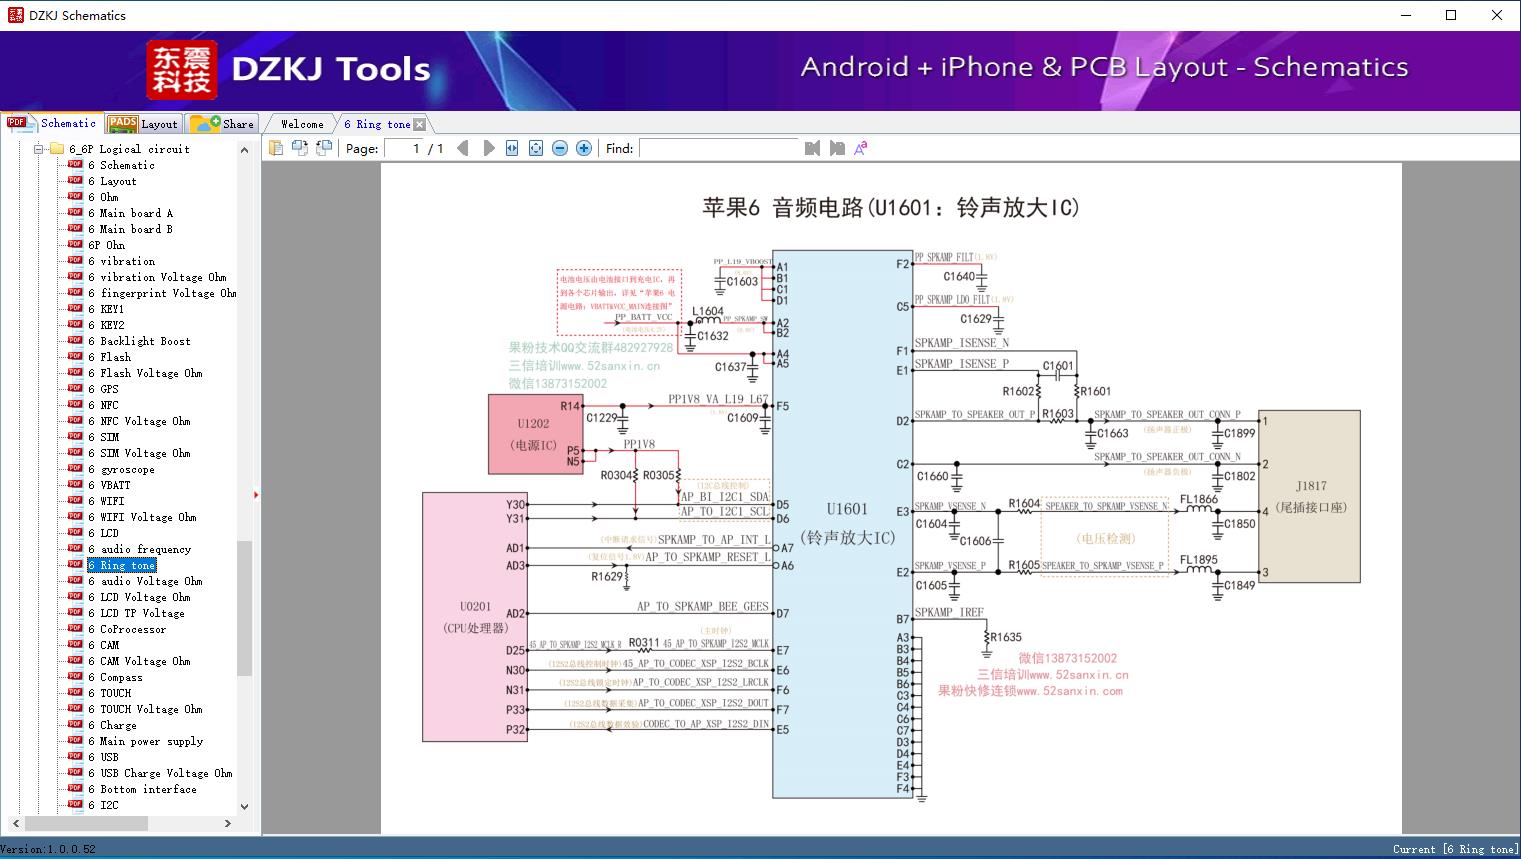Click the Find text box
The height and width of the screenshot is (859, 1521).
click(x=718, y=148)
